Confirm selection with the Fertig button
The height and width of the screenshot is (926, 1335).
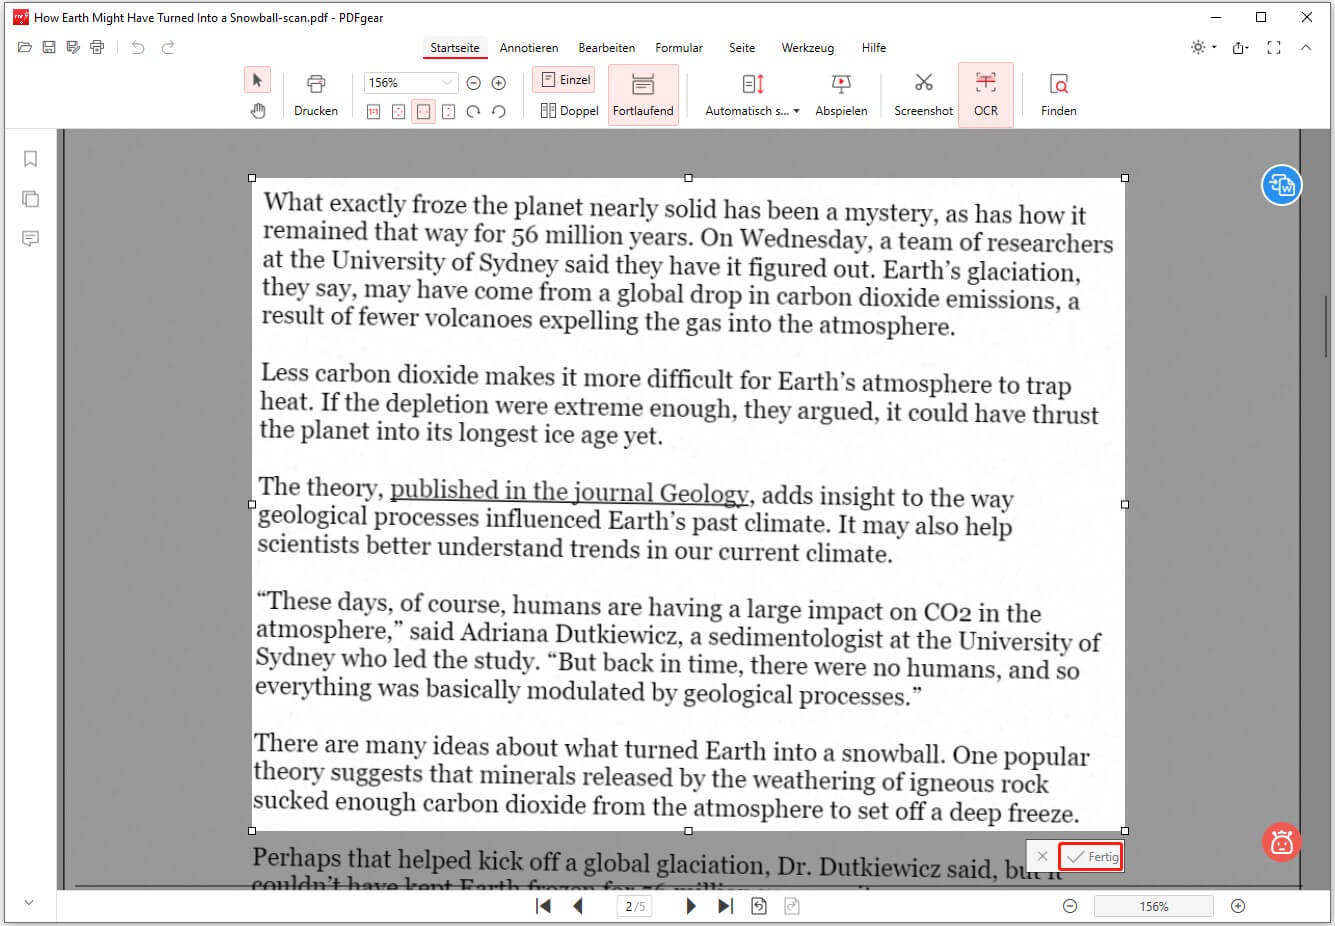tap(1091, 857)
